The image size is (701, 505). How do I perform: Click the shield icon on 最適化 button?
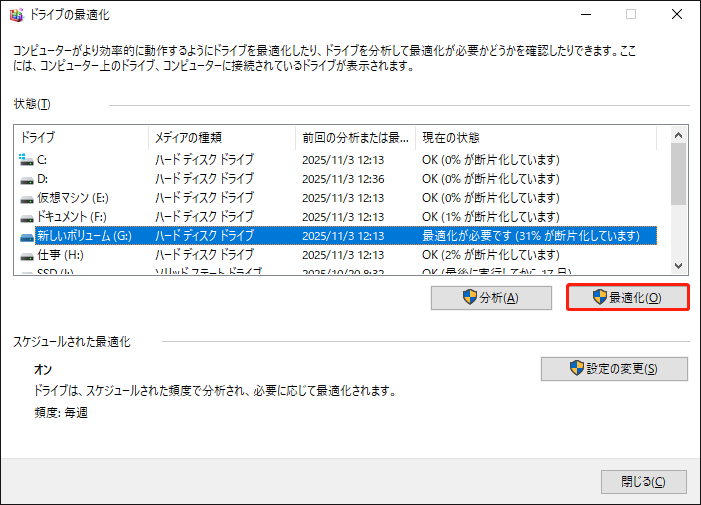pos(600,296)
